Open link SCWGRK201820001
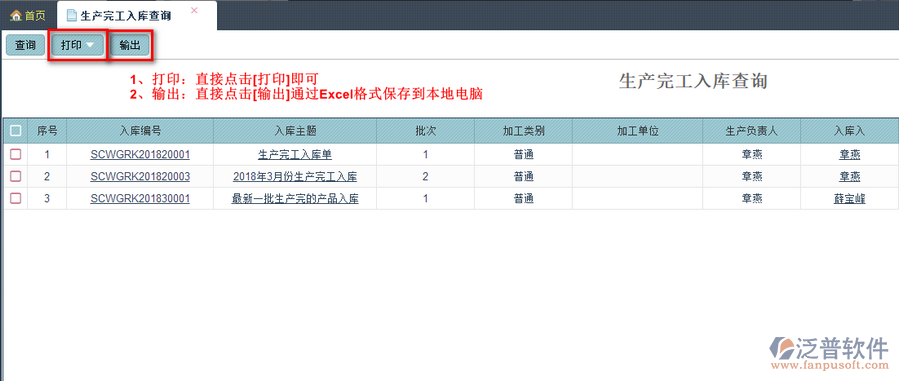 [140, 155]
